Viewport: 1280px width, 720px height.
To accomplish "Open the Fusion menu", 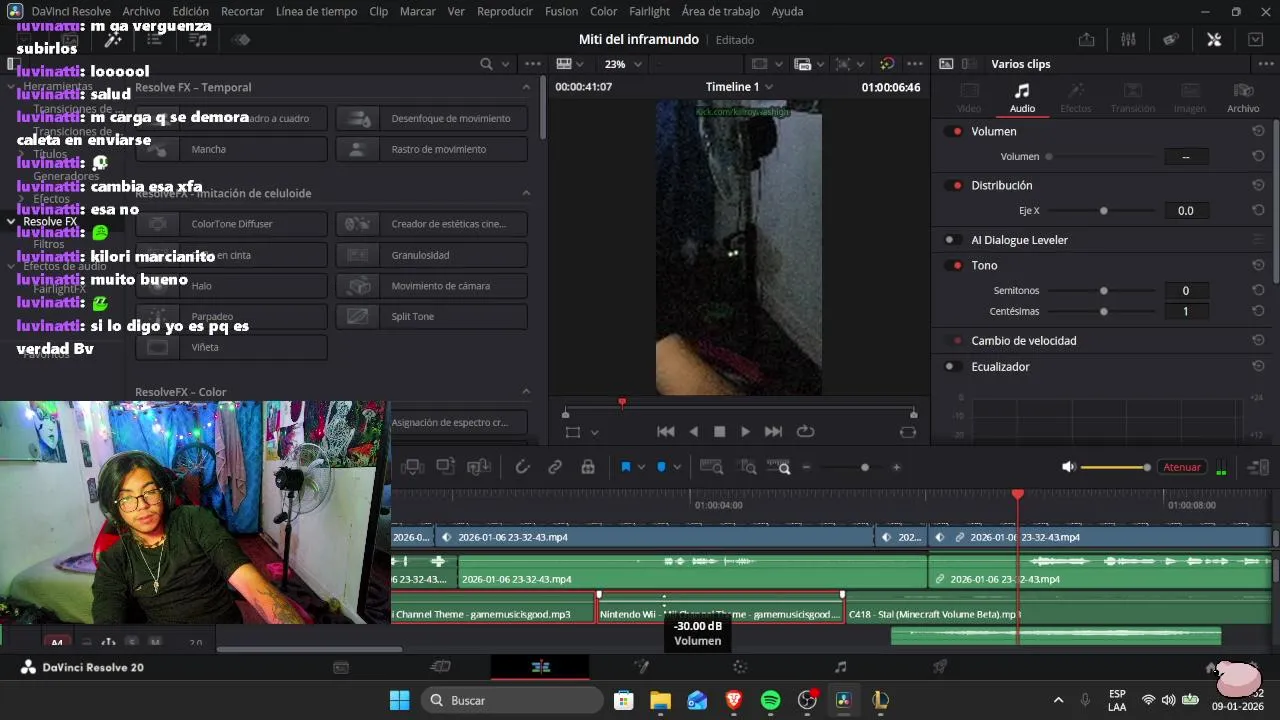I will (x=561, y=11).
